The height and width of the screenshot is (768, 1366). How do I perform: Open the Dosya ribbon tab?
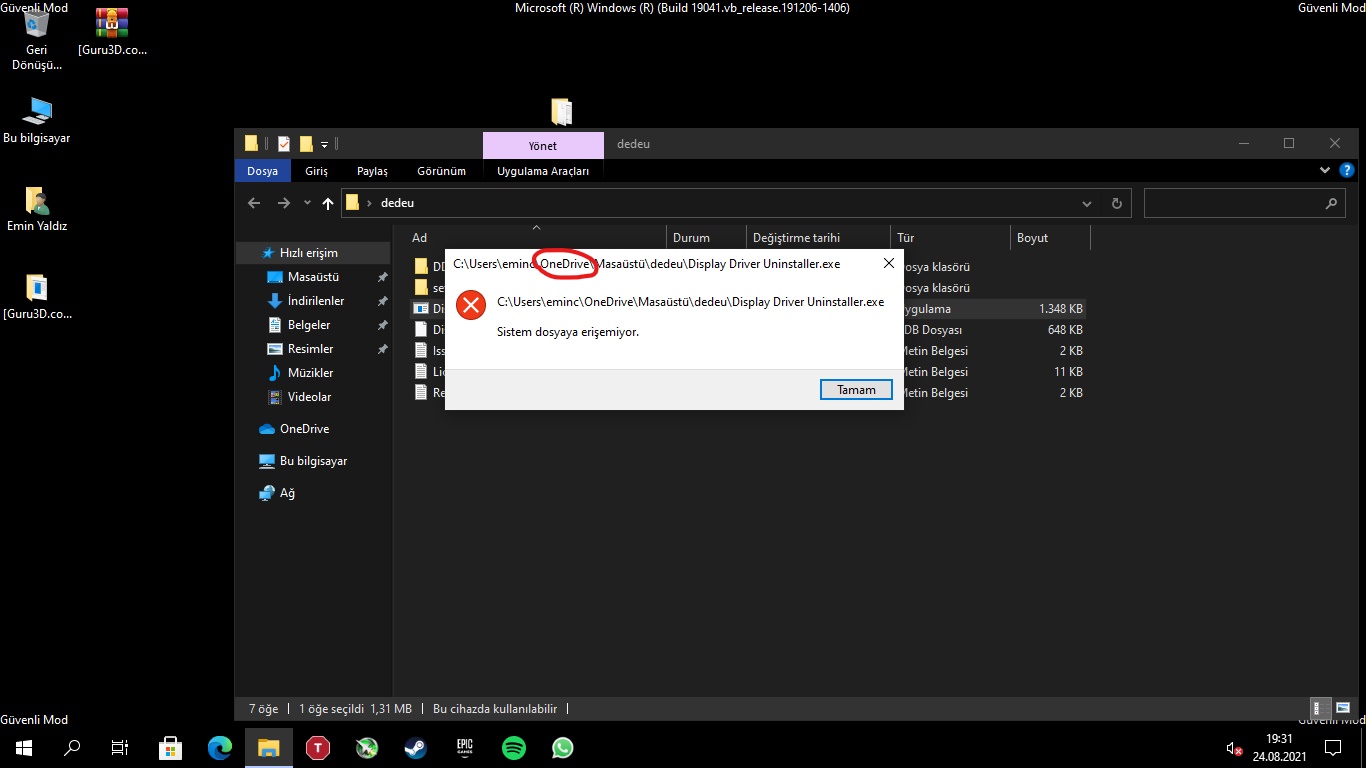click(262, 171)
